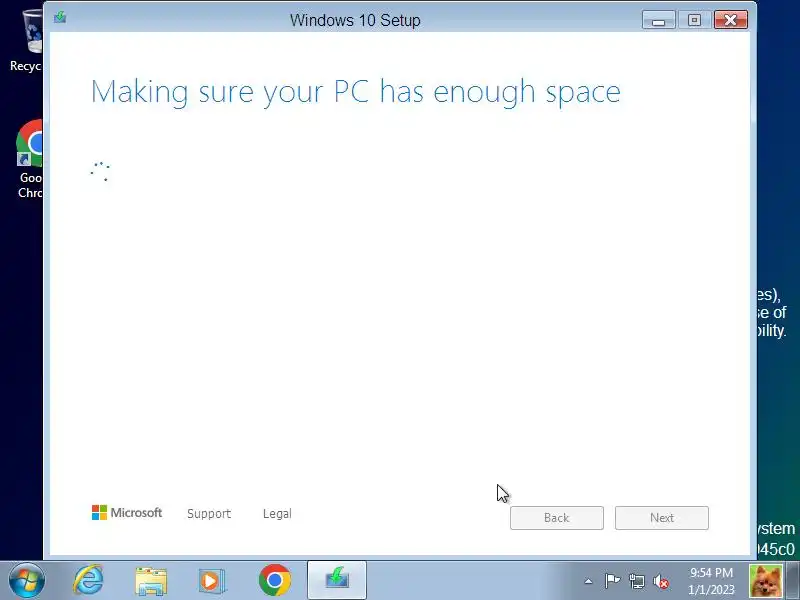
Task: Open the Action Center flag icon
Action: (612, 581)
